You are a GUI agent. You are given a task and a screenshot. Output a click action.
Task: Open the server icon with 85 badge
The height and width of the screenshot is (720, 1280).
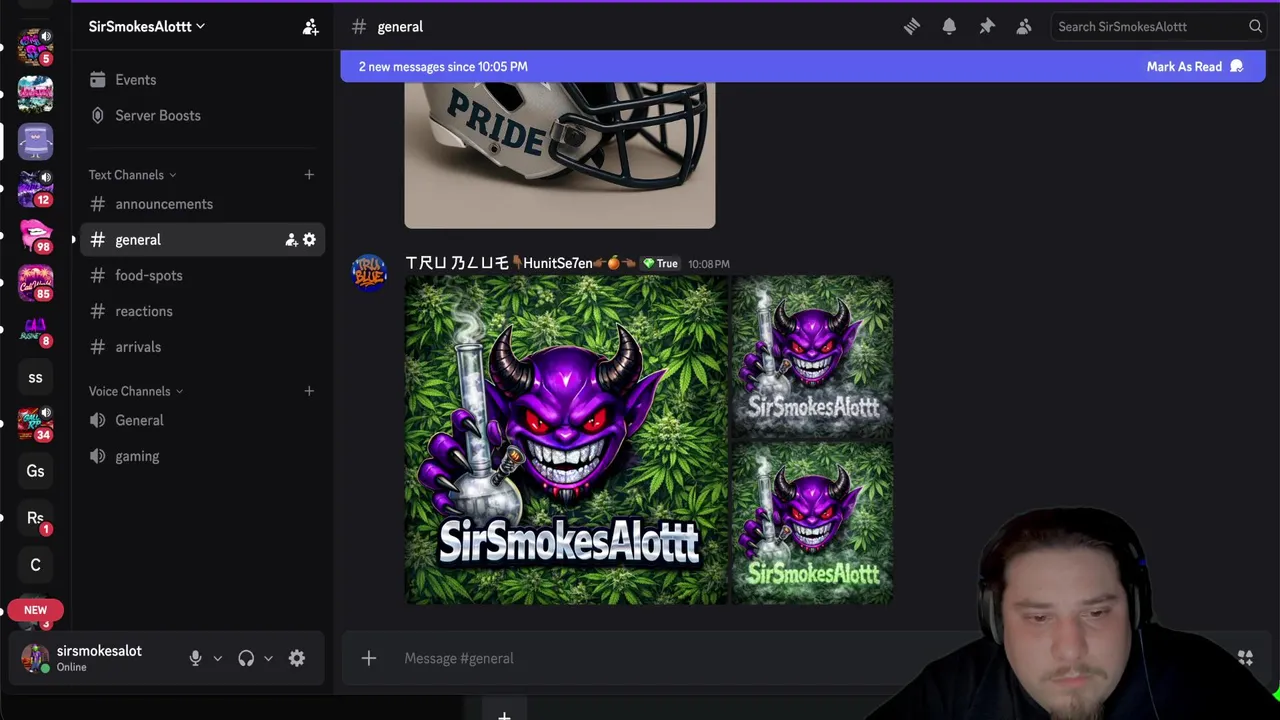[x=35, y=283]
